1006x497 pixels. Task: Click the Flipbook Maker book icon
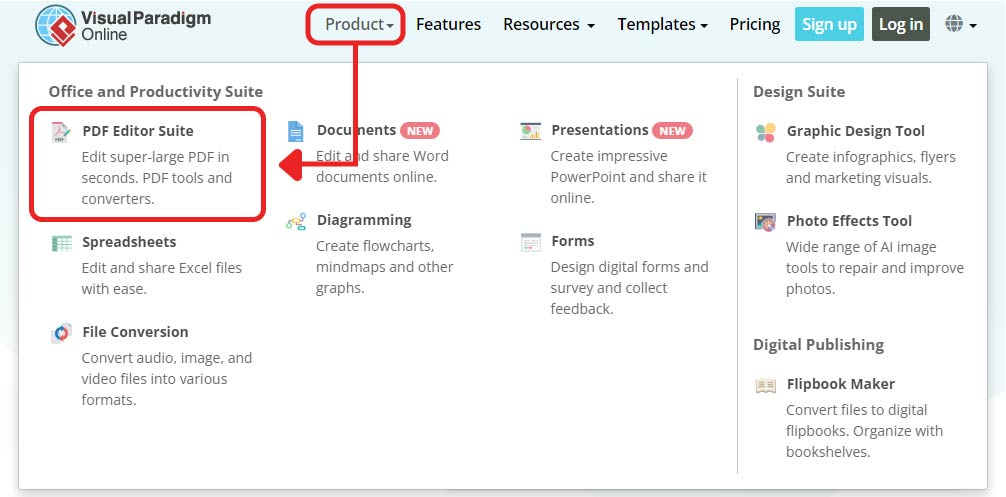[765, 385]
